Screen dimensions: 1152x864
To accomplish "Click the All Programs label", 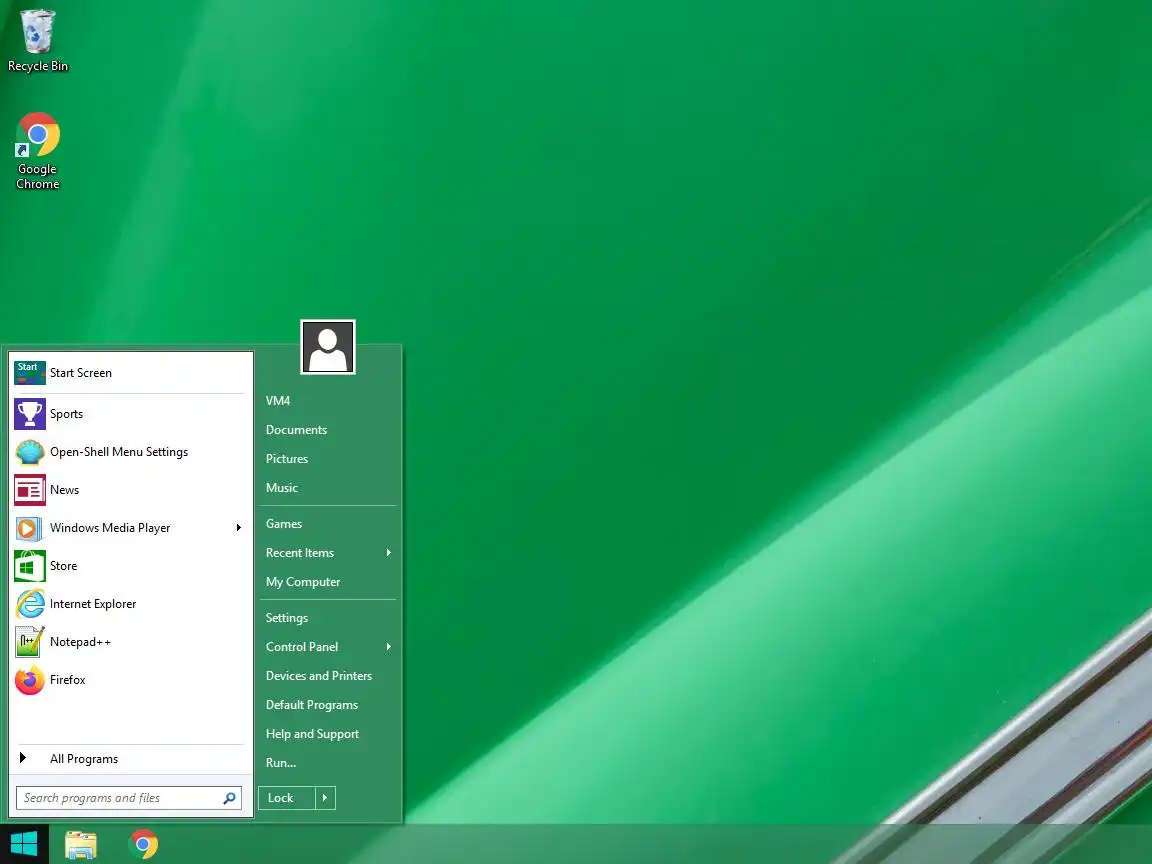I will point(84,759).
